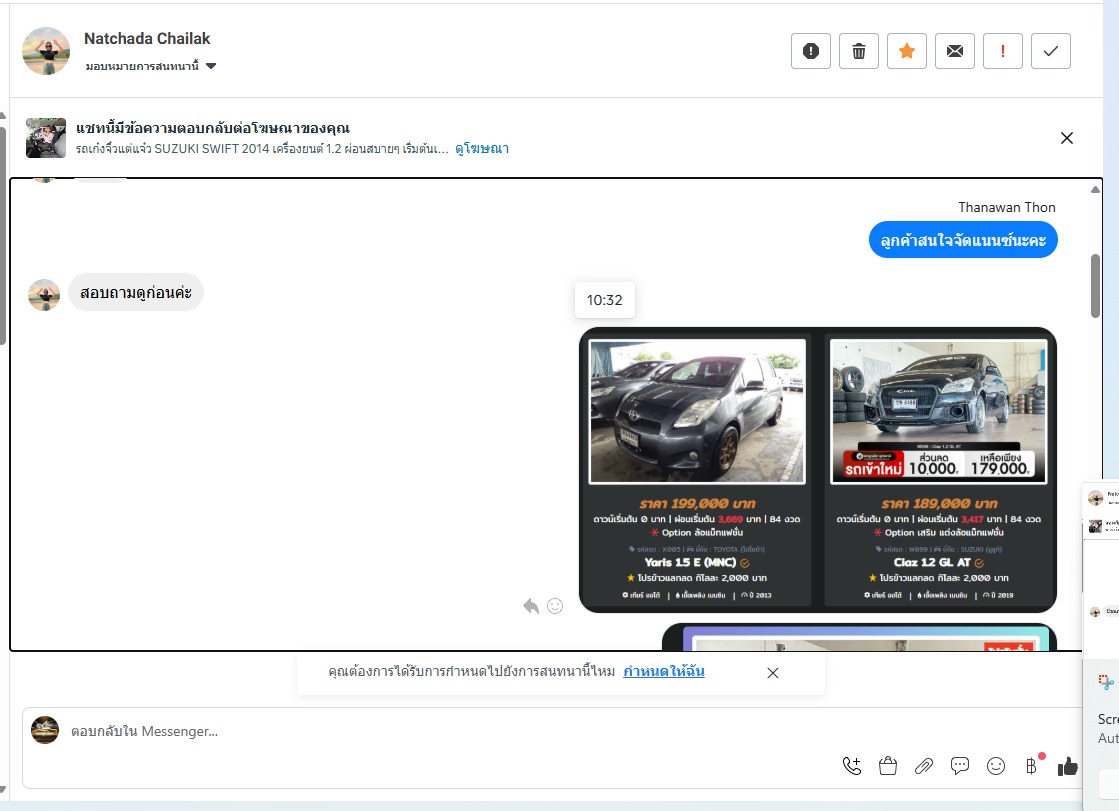The height and width of the screenshot is (811, 1119).
Task: Click the 10:32 timestamp tooltip
Action: click(x=604, y=300)
